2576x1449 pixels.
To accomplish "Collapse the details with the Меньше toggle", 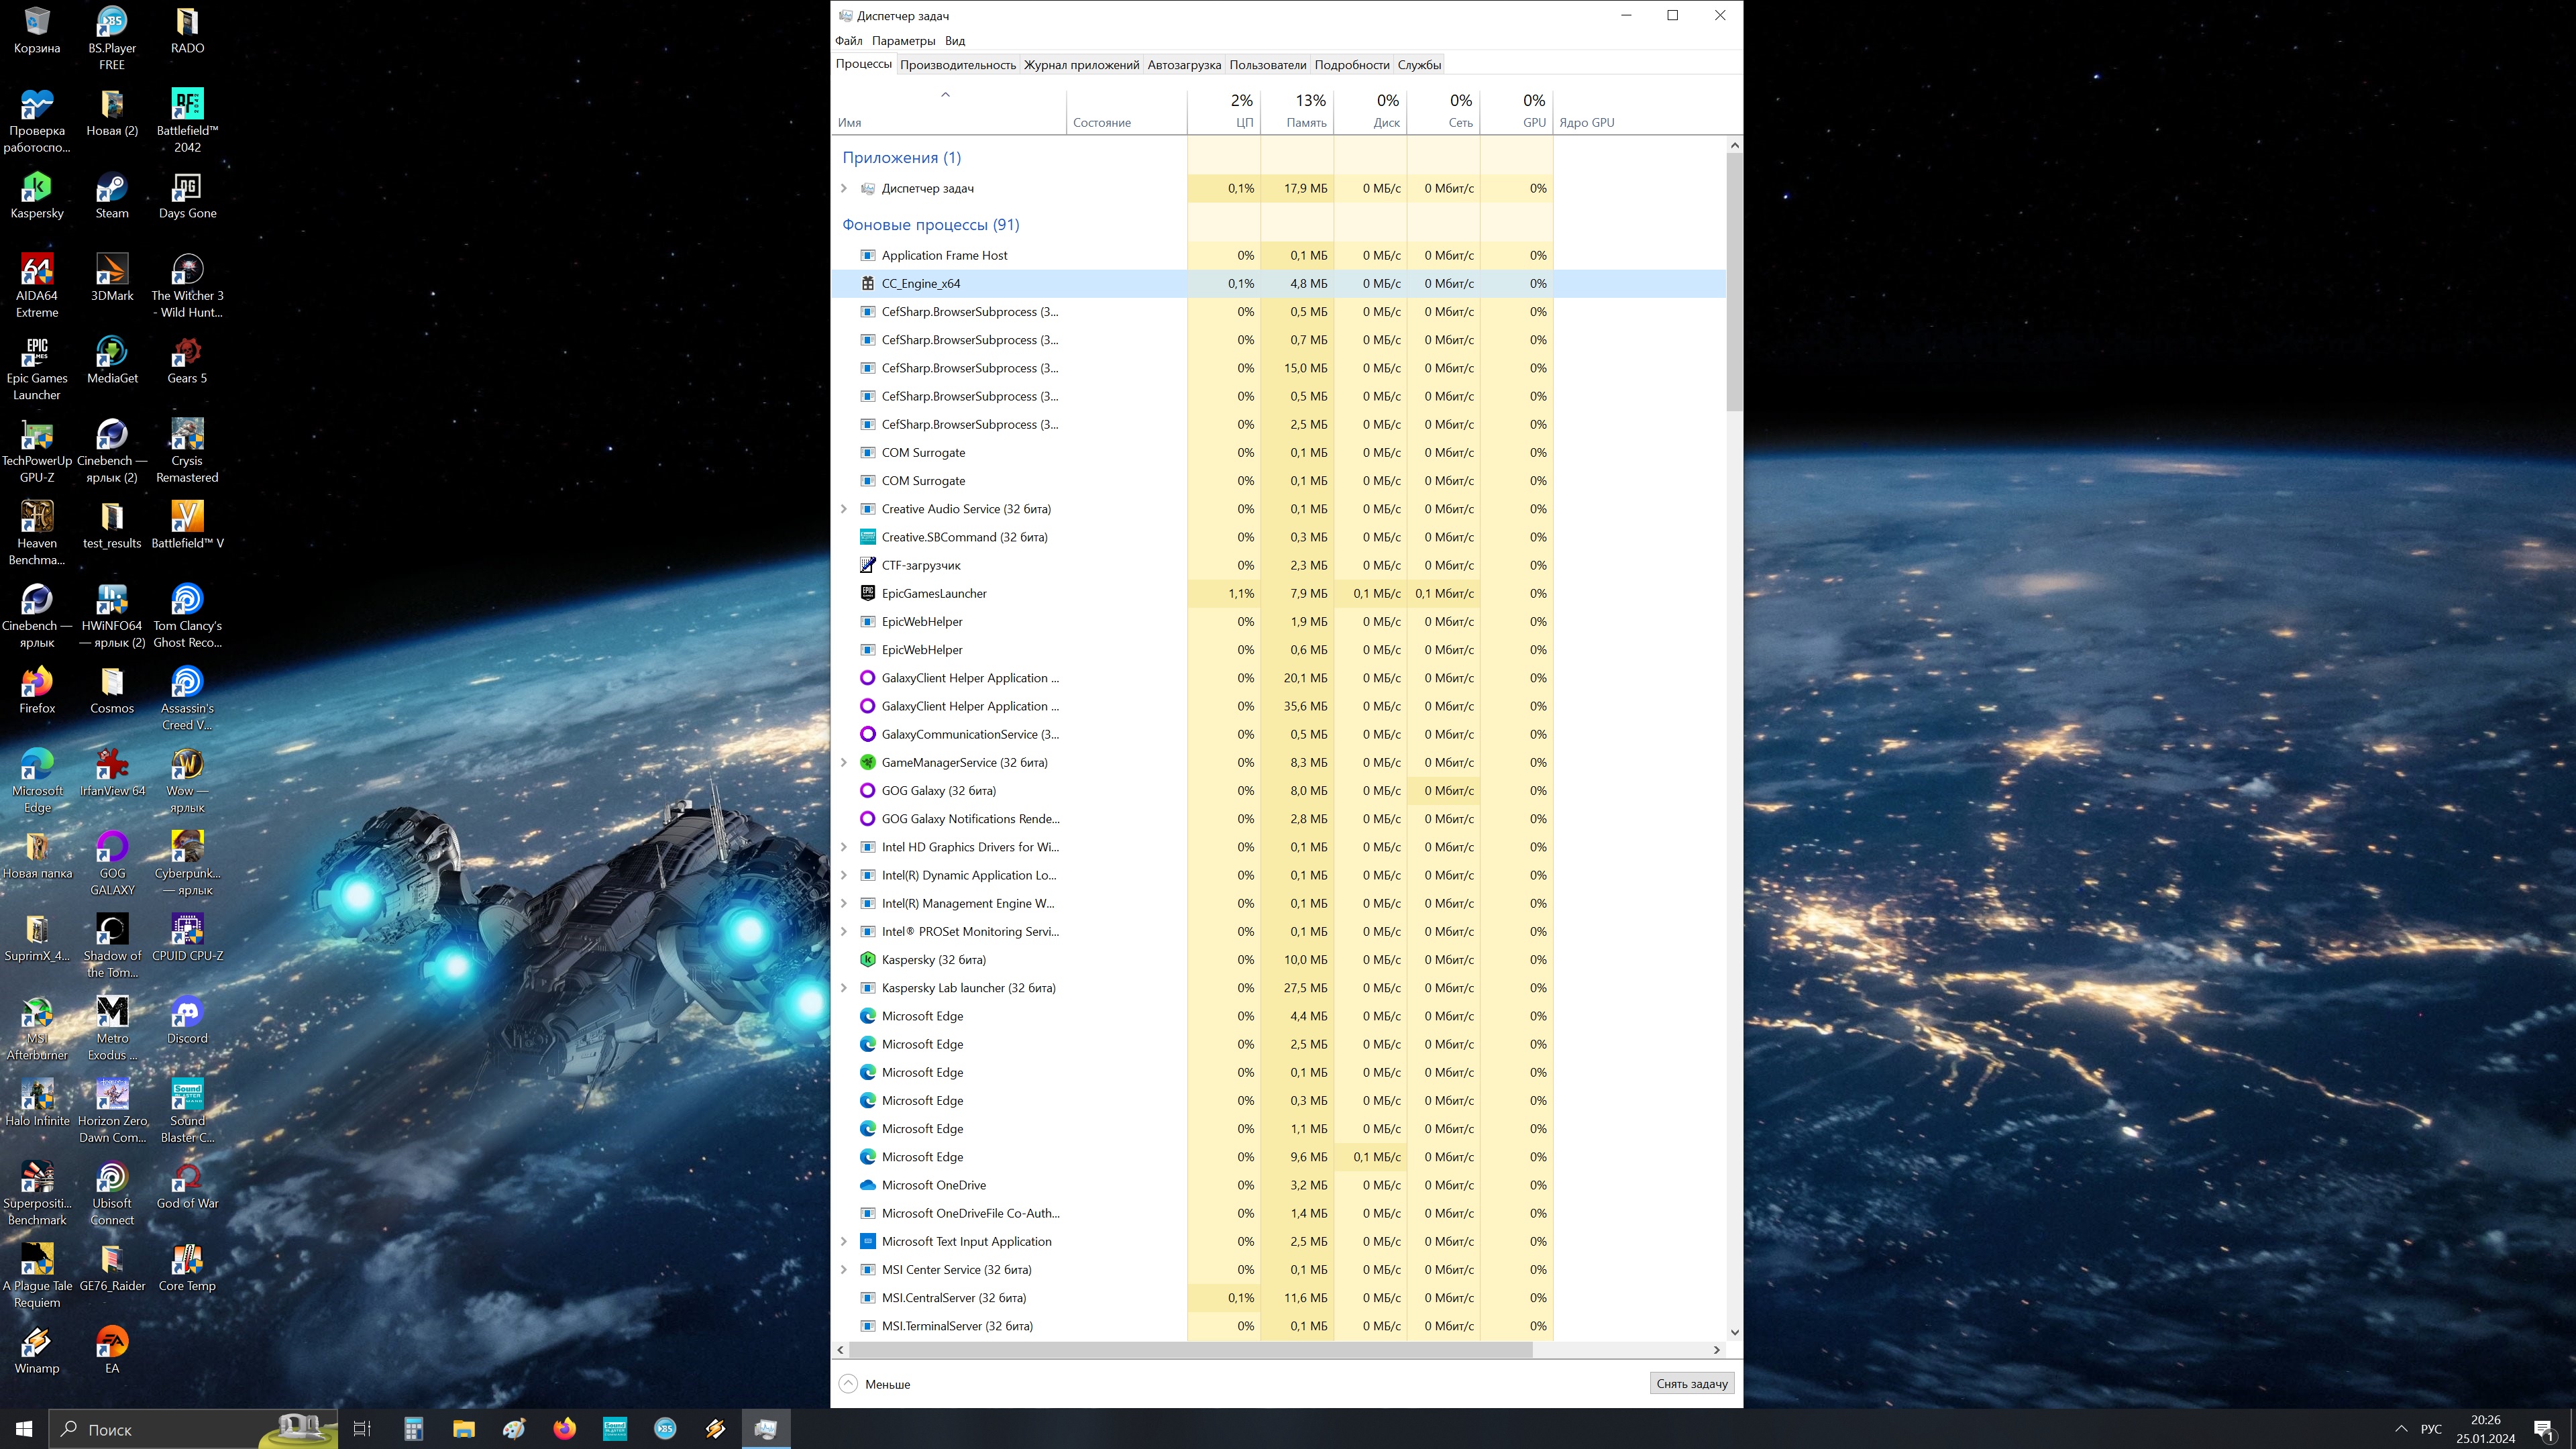I will tap(874, 1384).
